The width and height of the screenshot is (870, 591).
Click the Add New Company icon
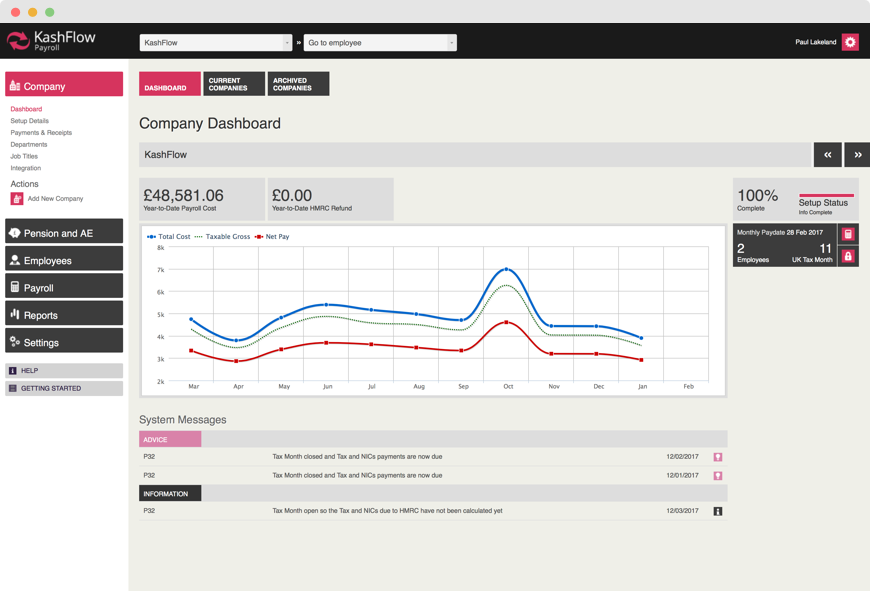[x=16, y=199]
